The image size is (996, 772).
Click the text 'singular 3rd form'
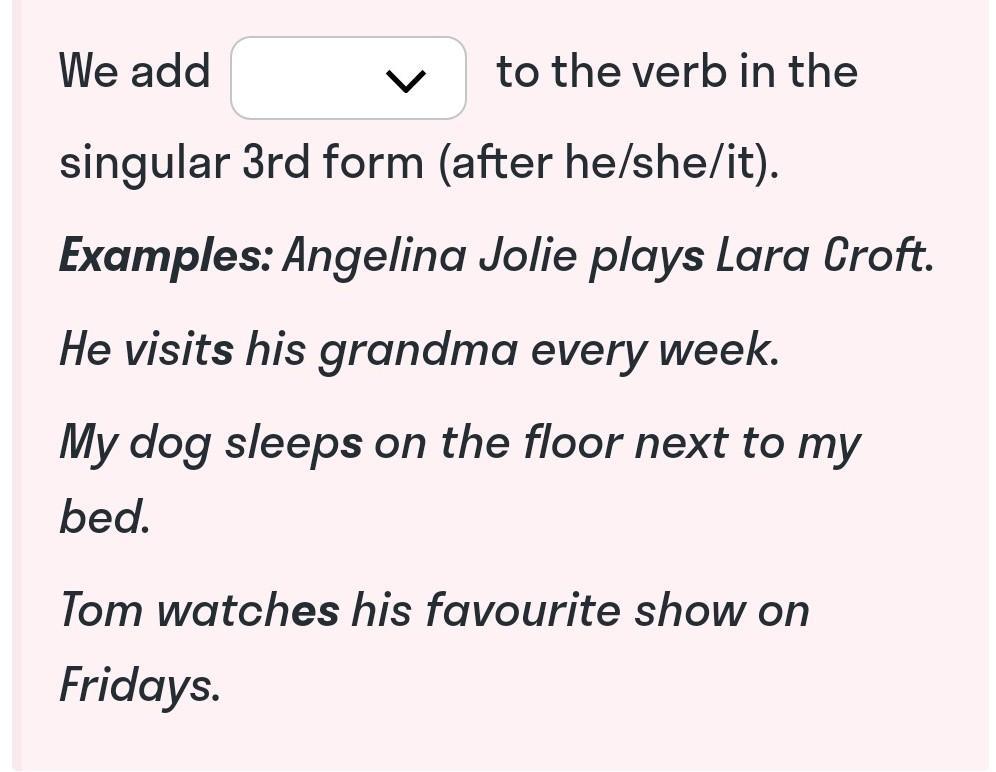coord(241,163)
